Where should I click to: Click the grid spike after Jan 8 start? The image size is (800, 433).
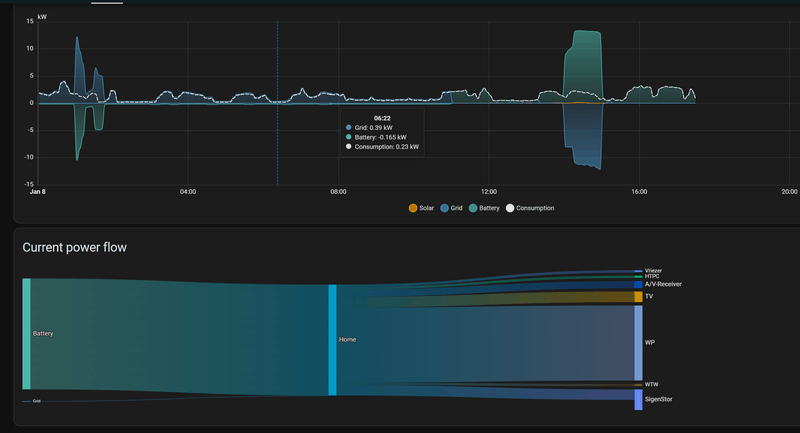pyautogui.click(x=78, y=66)
